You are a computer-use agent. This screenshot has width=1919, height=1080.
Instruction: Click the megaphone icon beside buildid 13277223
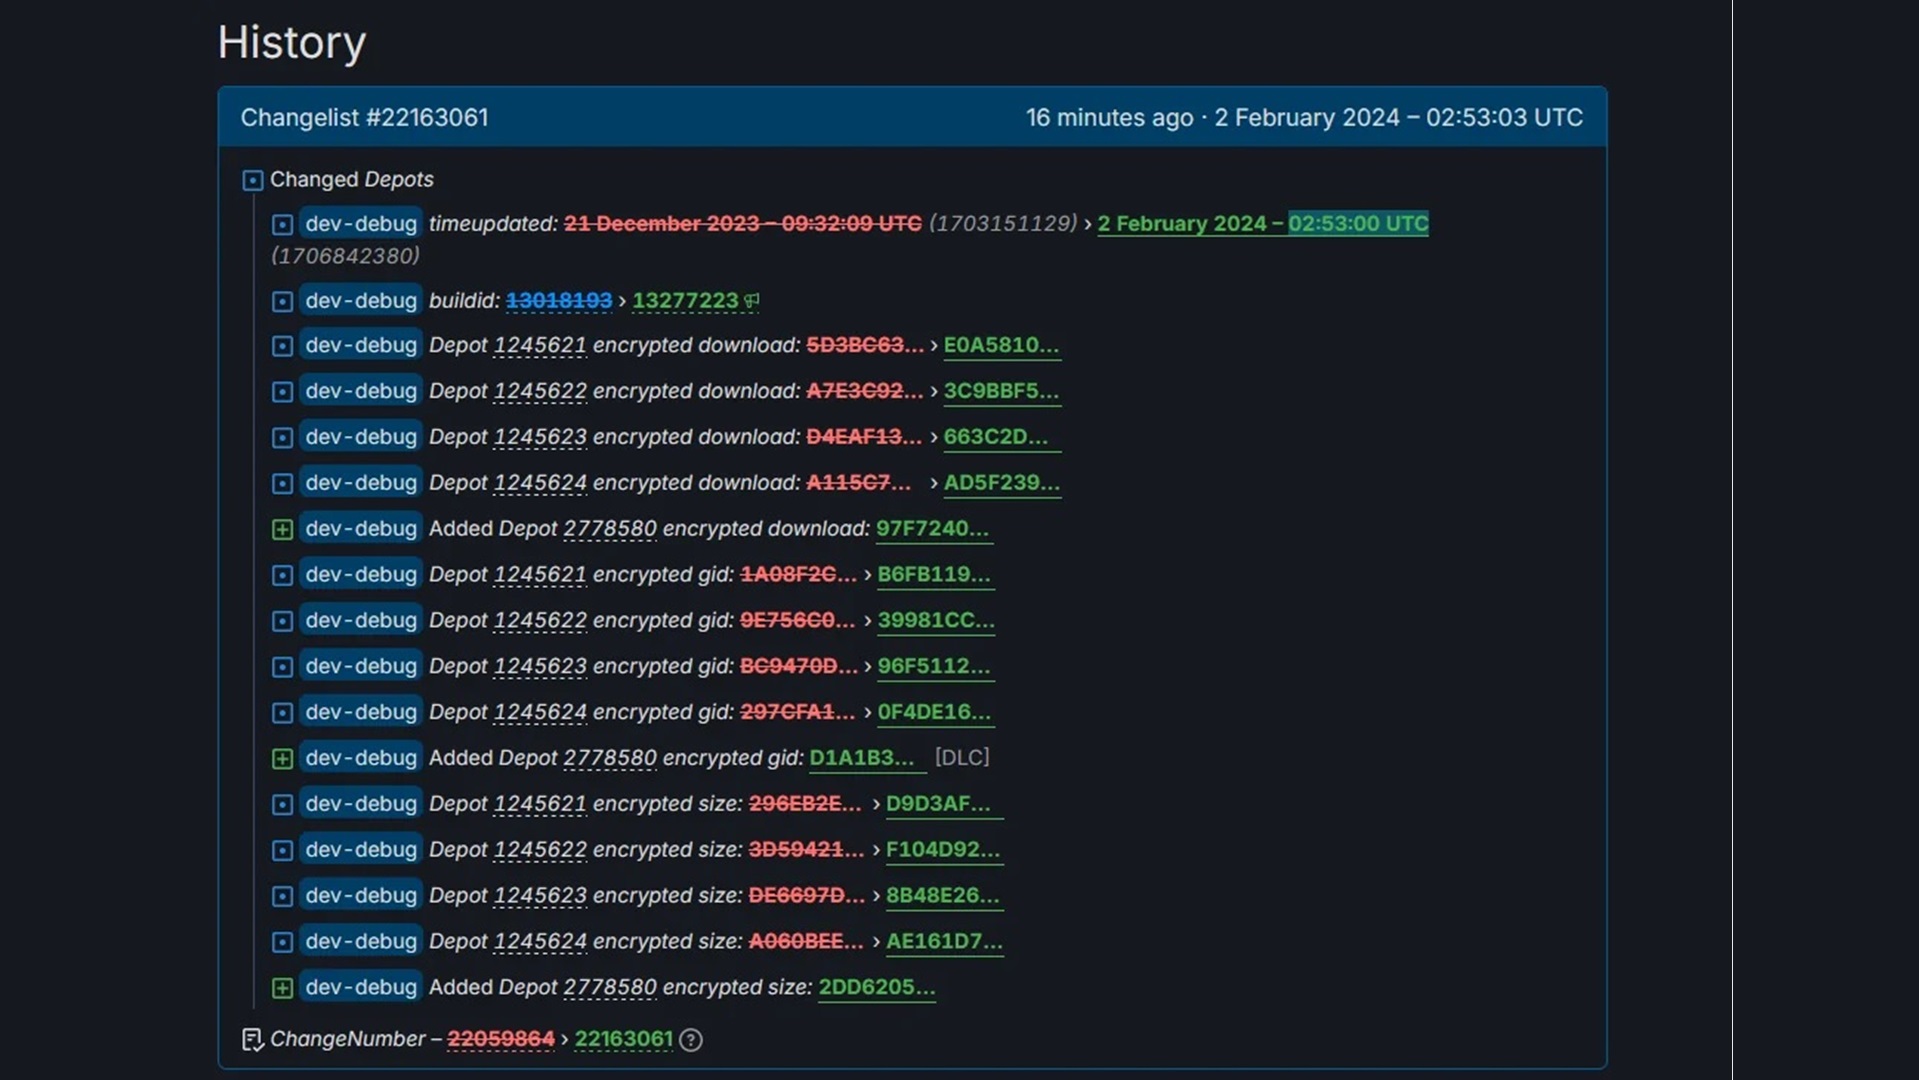[x=752, y=300]
